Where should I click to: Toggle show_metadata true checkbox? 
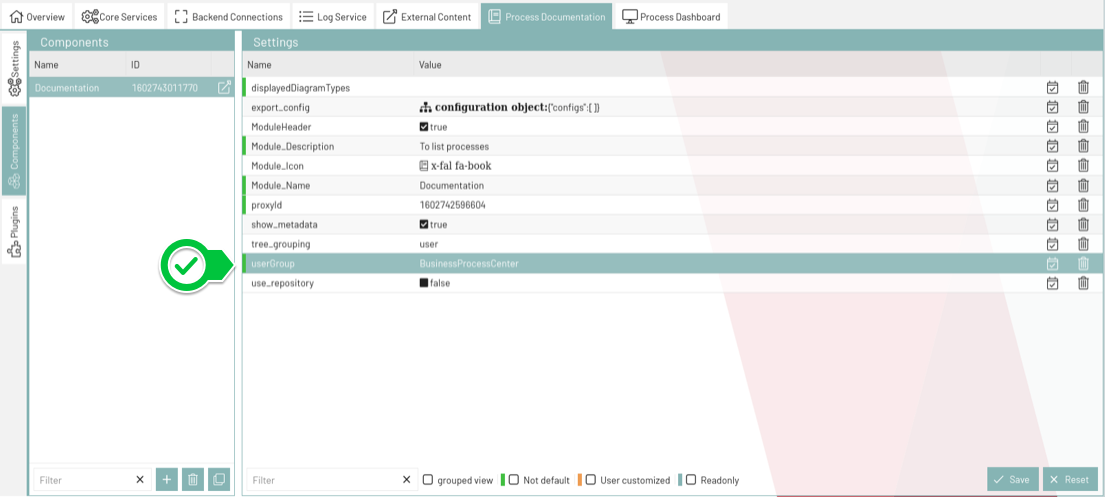424,224
